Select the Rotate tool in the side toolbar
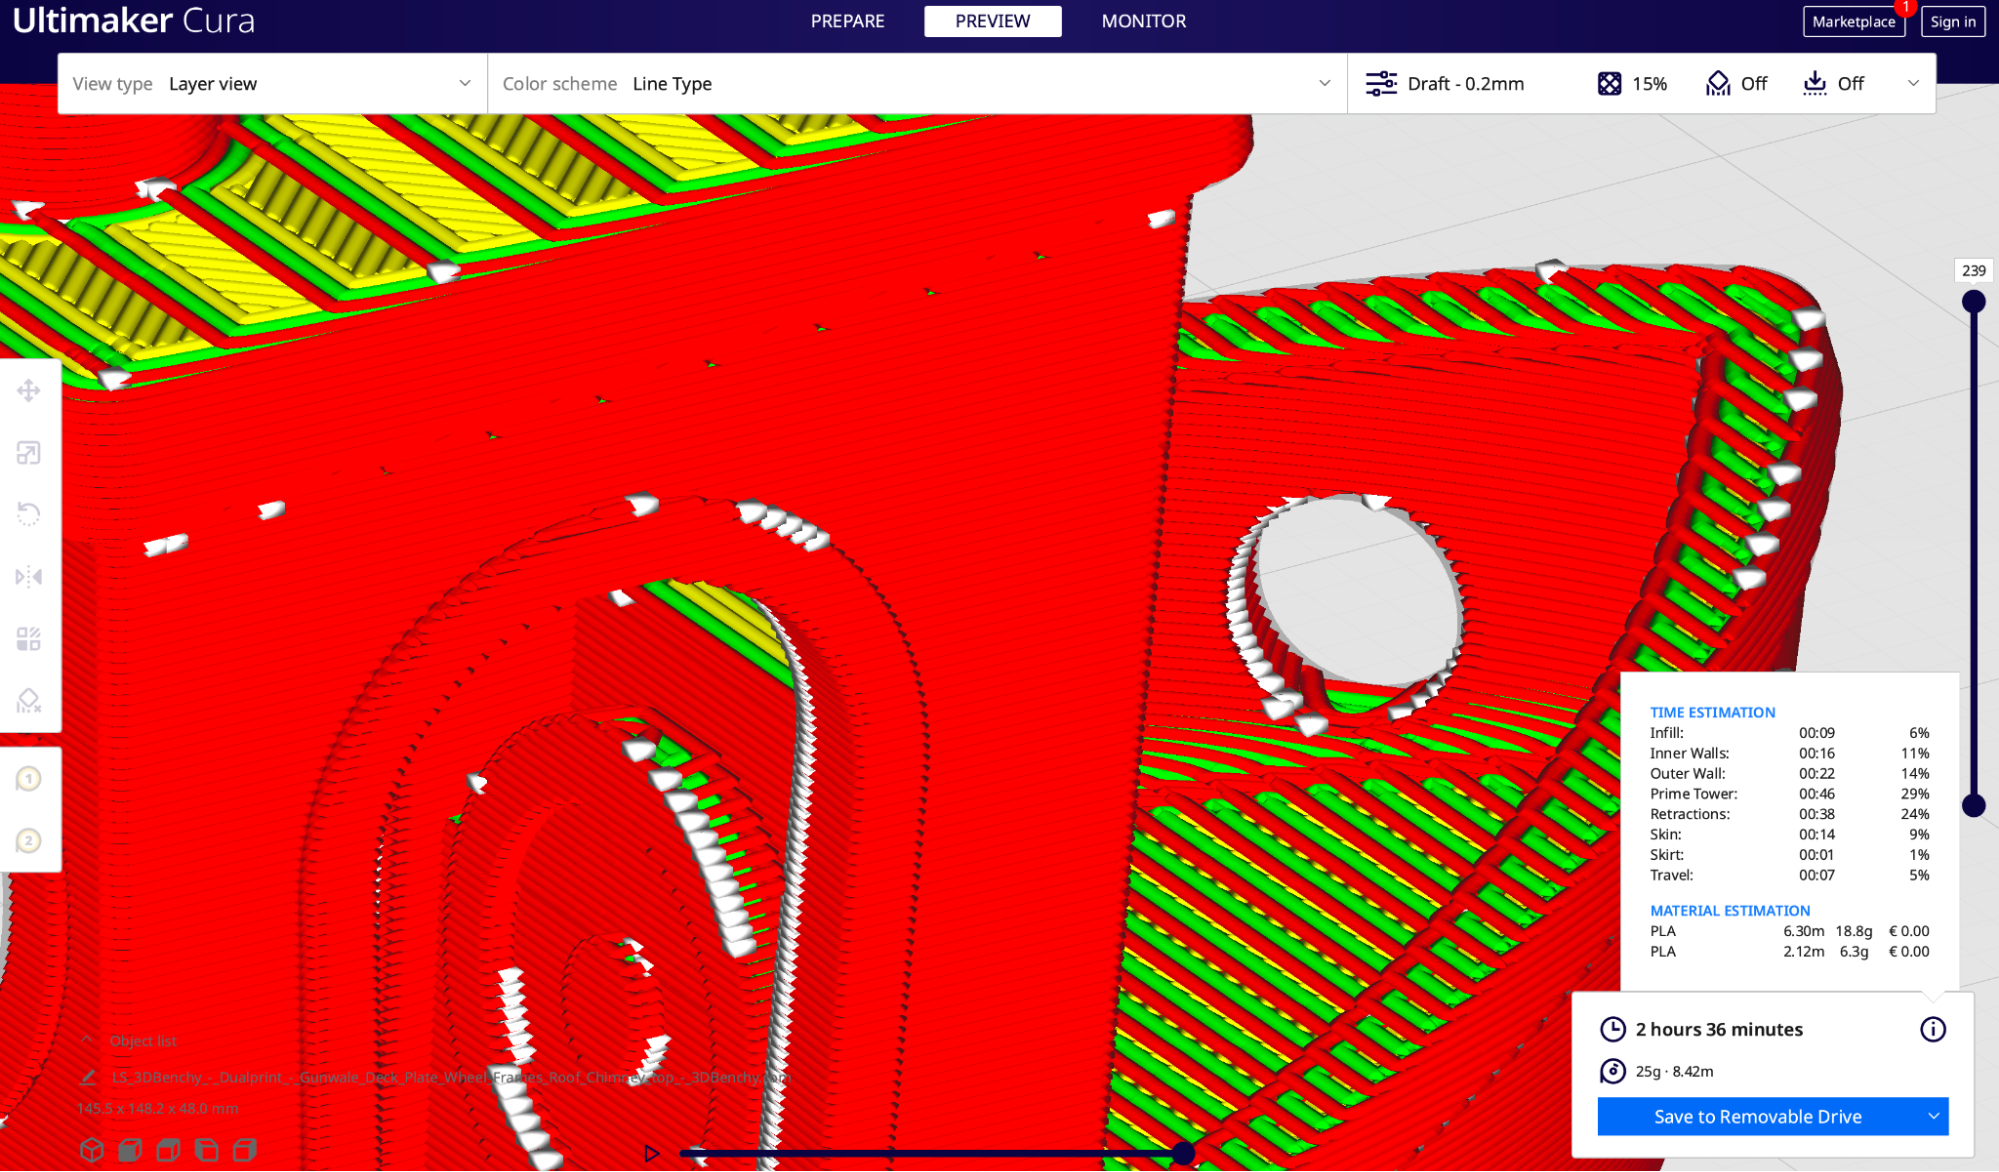Viewport: 1999px width, 1172px height. pos(29,515)
